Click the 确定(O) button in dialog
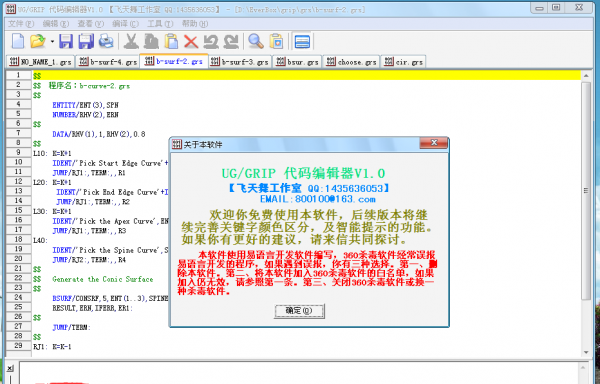 [299, 311]
